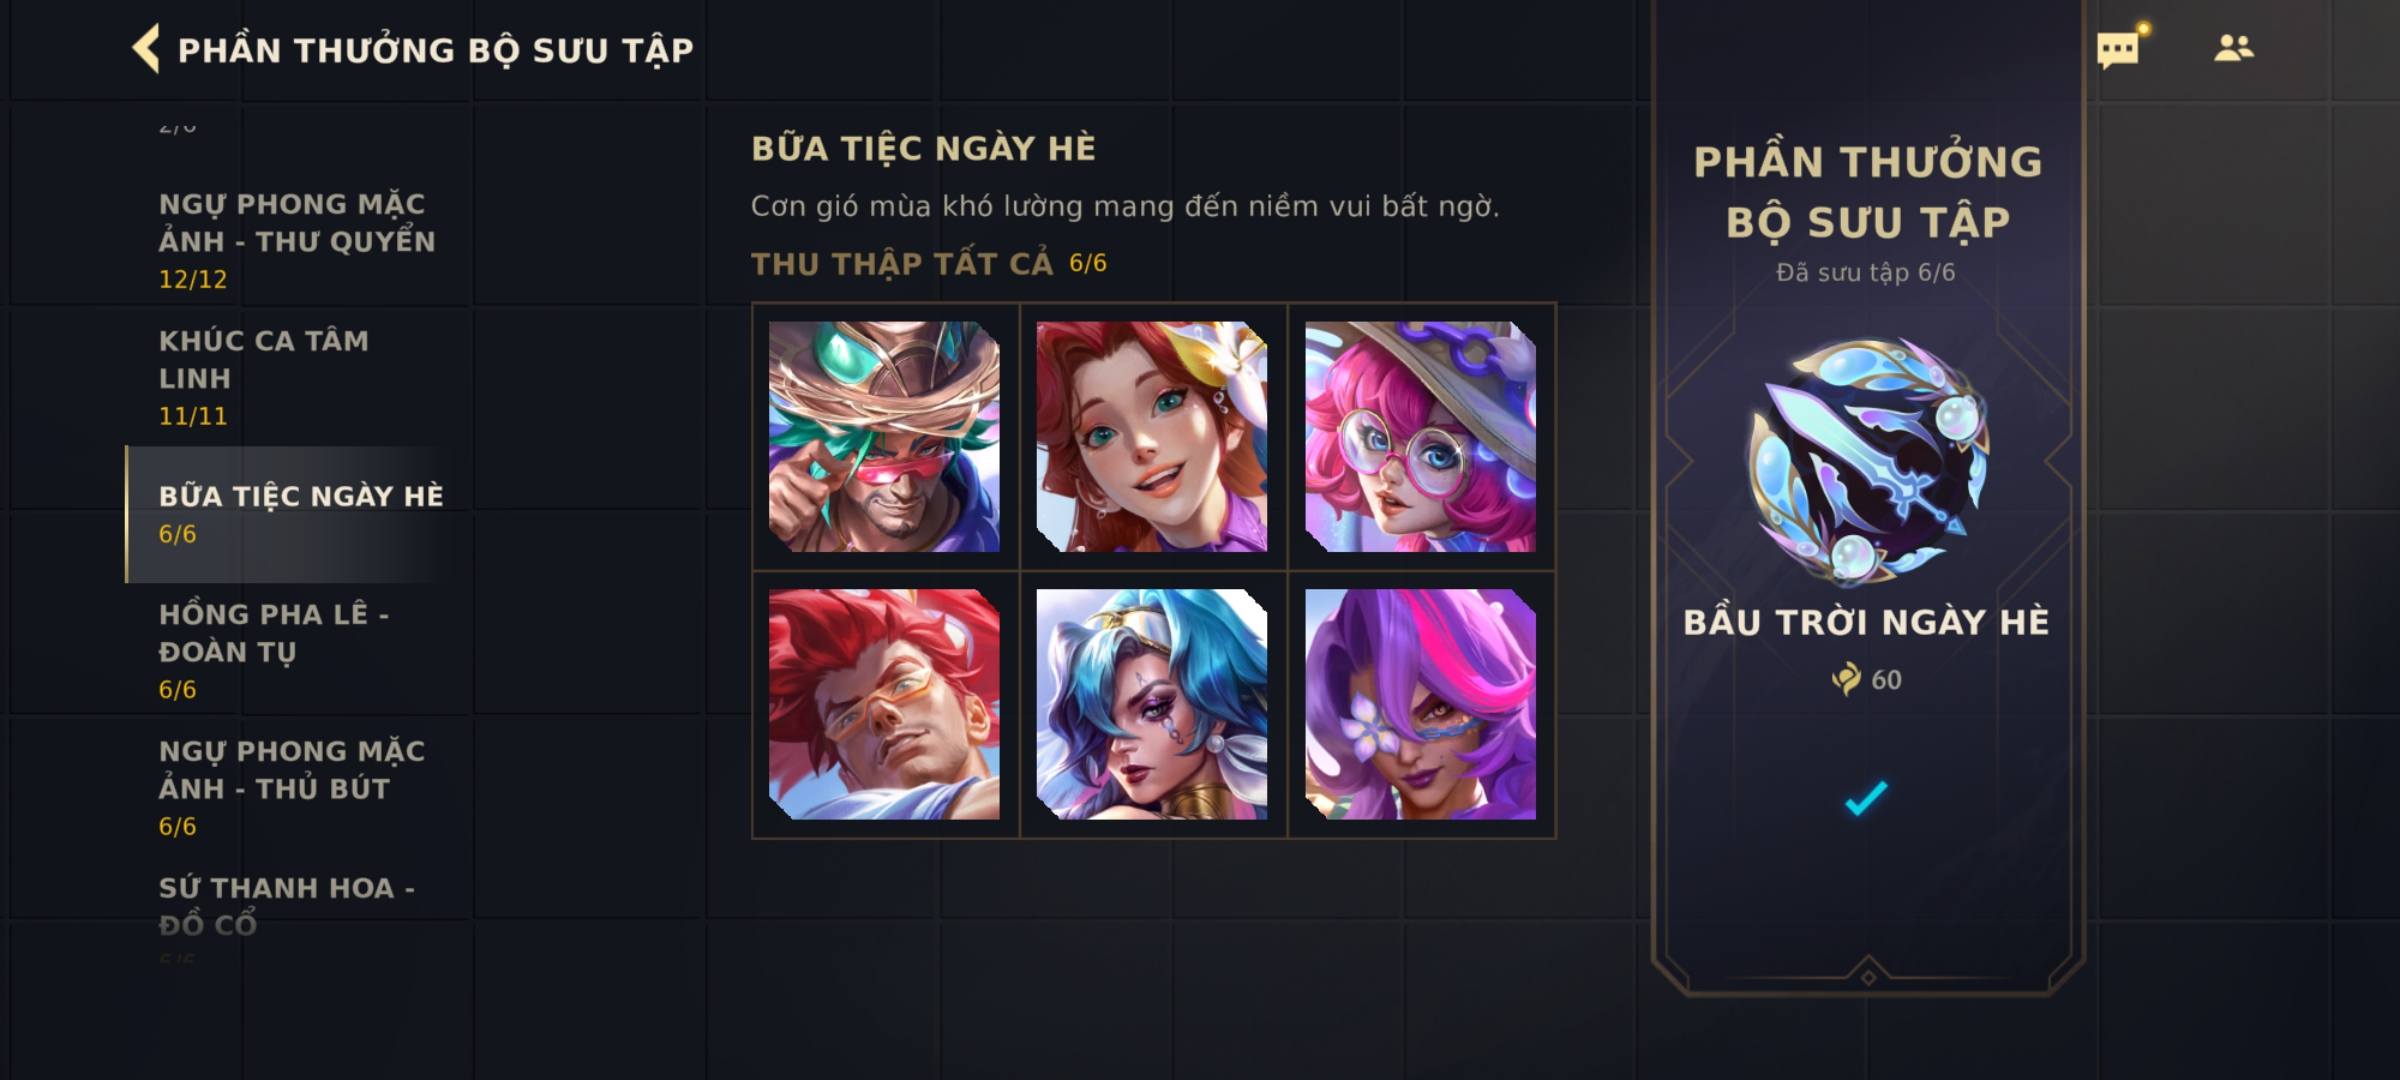Select the red-haired smiling girl skin portrait

[1152, 436]
